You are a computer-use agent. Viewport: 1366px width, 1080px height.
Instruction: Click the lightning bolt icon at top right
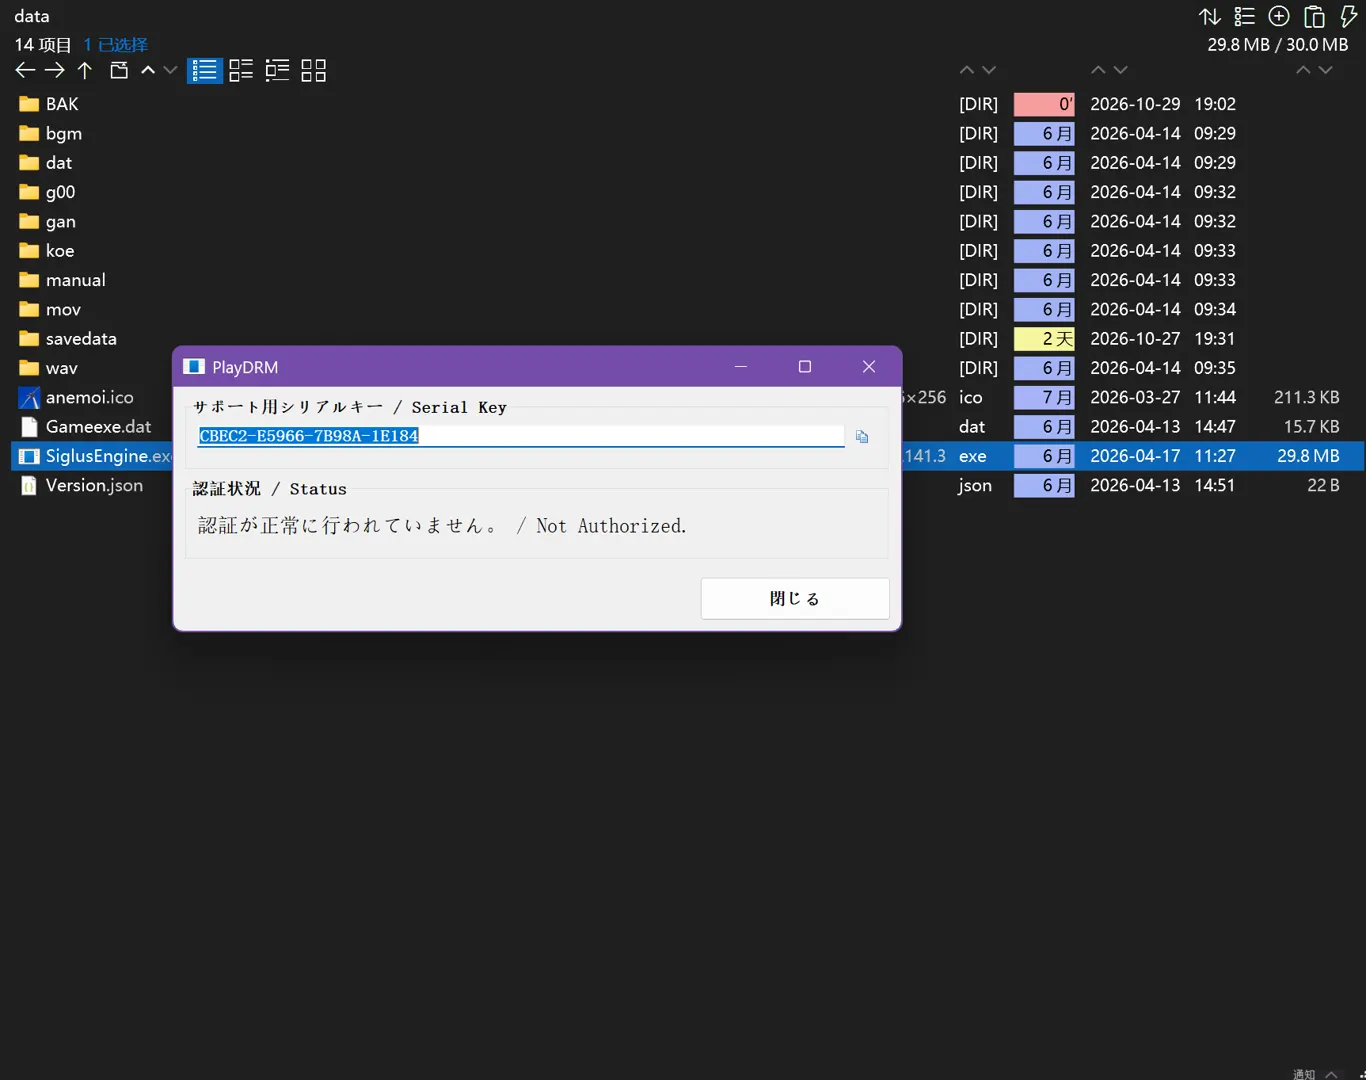(1348, 16)
